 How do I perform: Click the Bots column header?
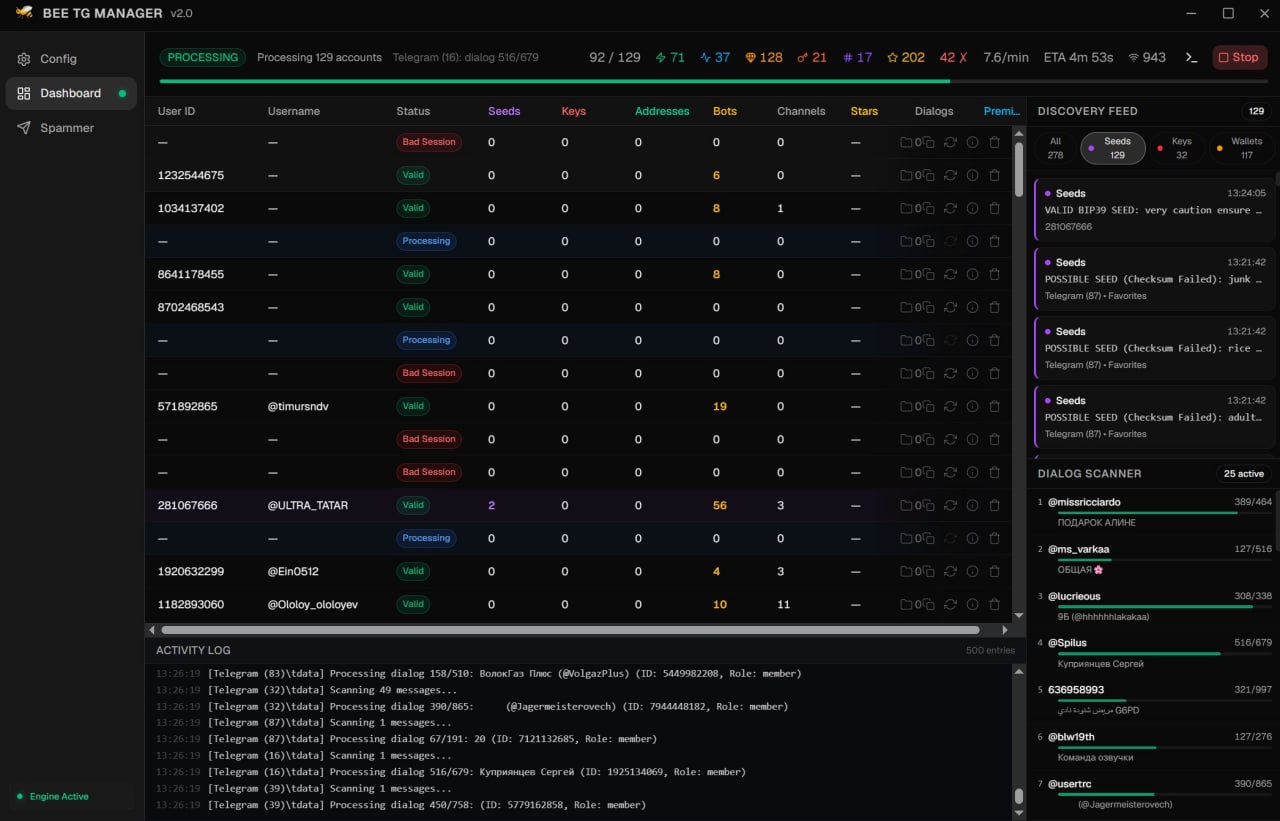[x=725, y=111]
